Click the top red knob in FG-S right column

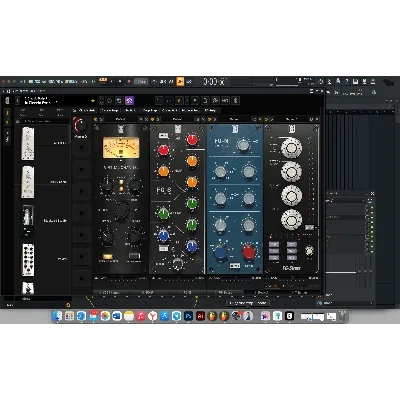point(192,140)
